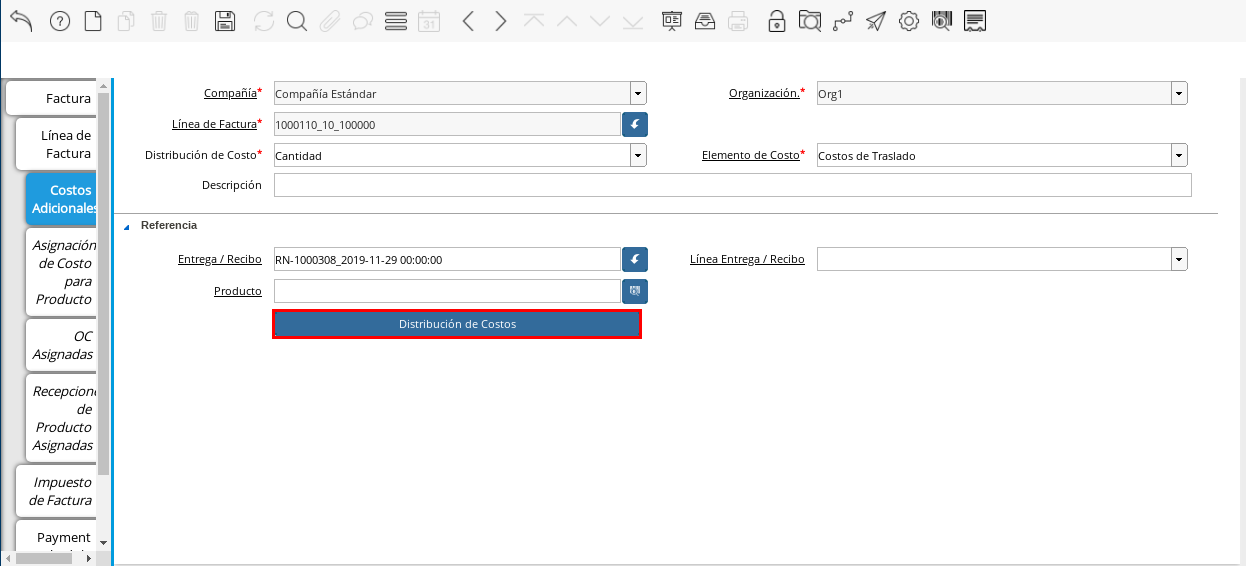Click the previous record up-chevron icon
The image size is (1246, 566).
tap(567, 21)
